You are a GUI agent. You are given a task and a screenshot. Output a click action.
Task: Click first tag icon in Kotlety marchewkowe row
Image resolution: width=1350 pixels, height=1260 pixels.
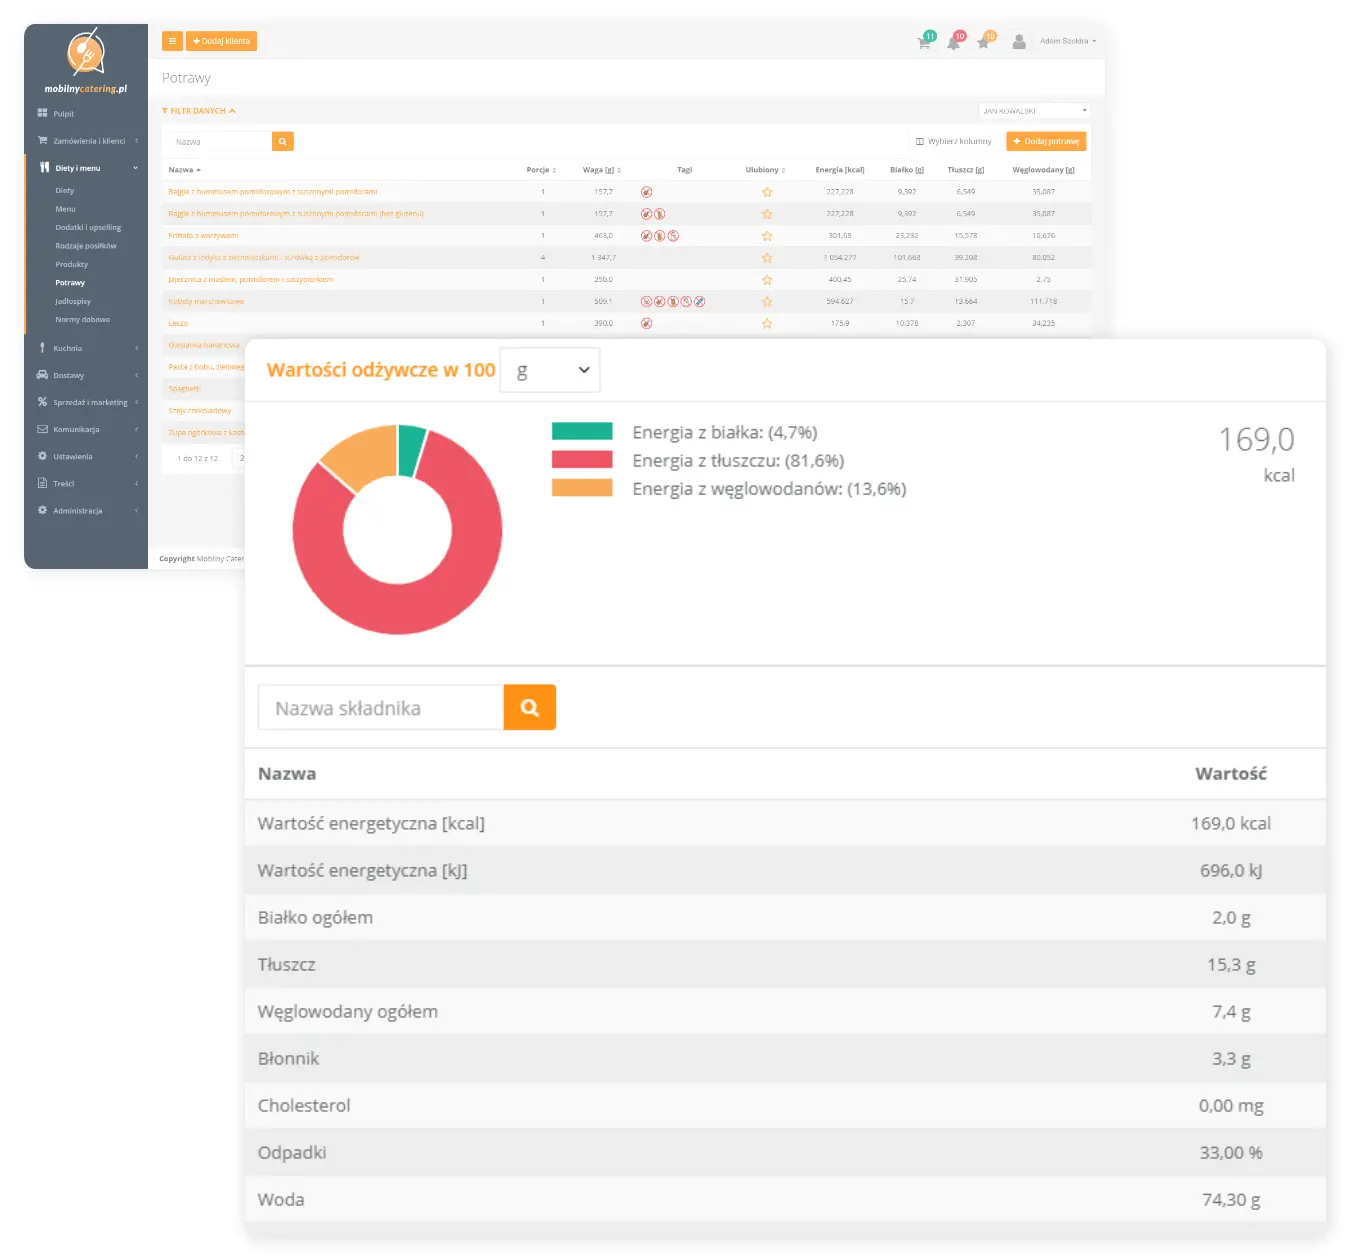click(x=646, y=301)
